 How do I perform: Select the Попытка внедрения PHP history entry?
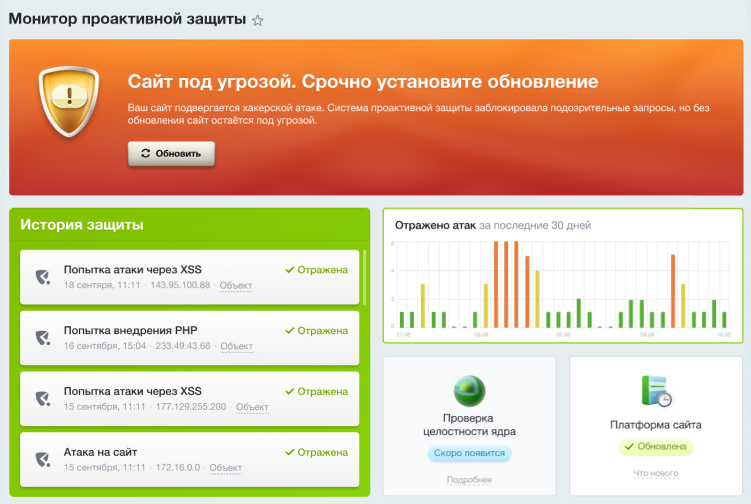pyautogui.click(x=189, y=337)
